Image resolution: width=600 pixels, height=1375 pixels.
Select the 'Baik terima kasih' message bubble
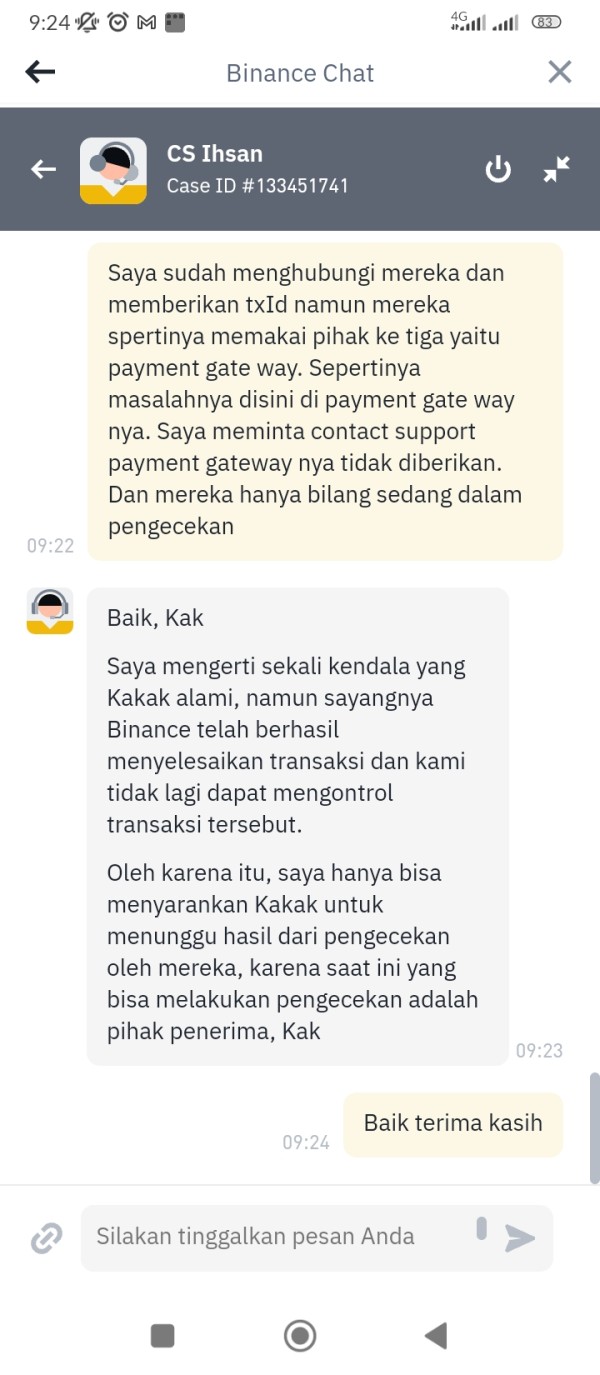tap(453, 1124)
